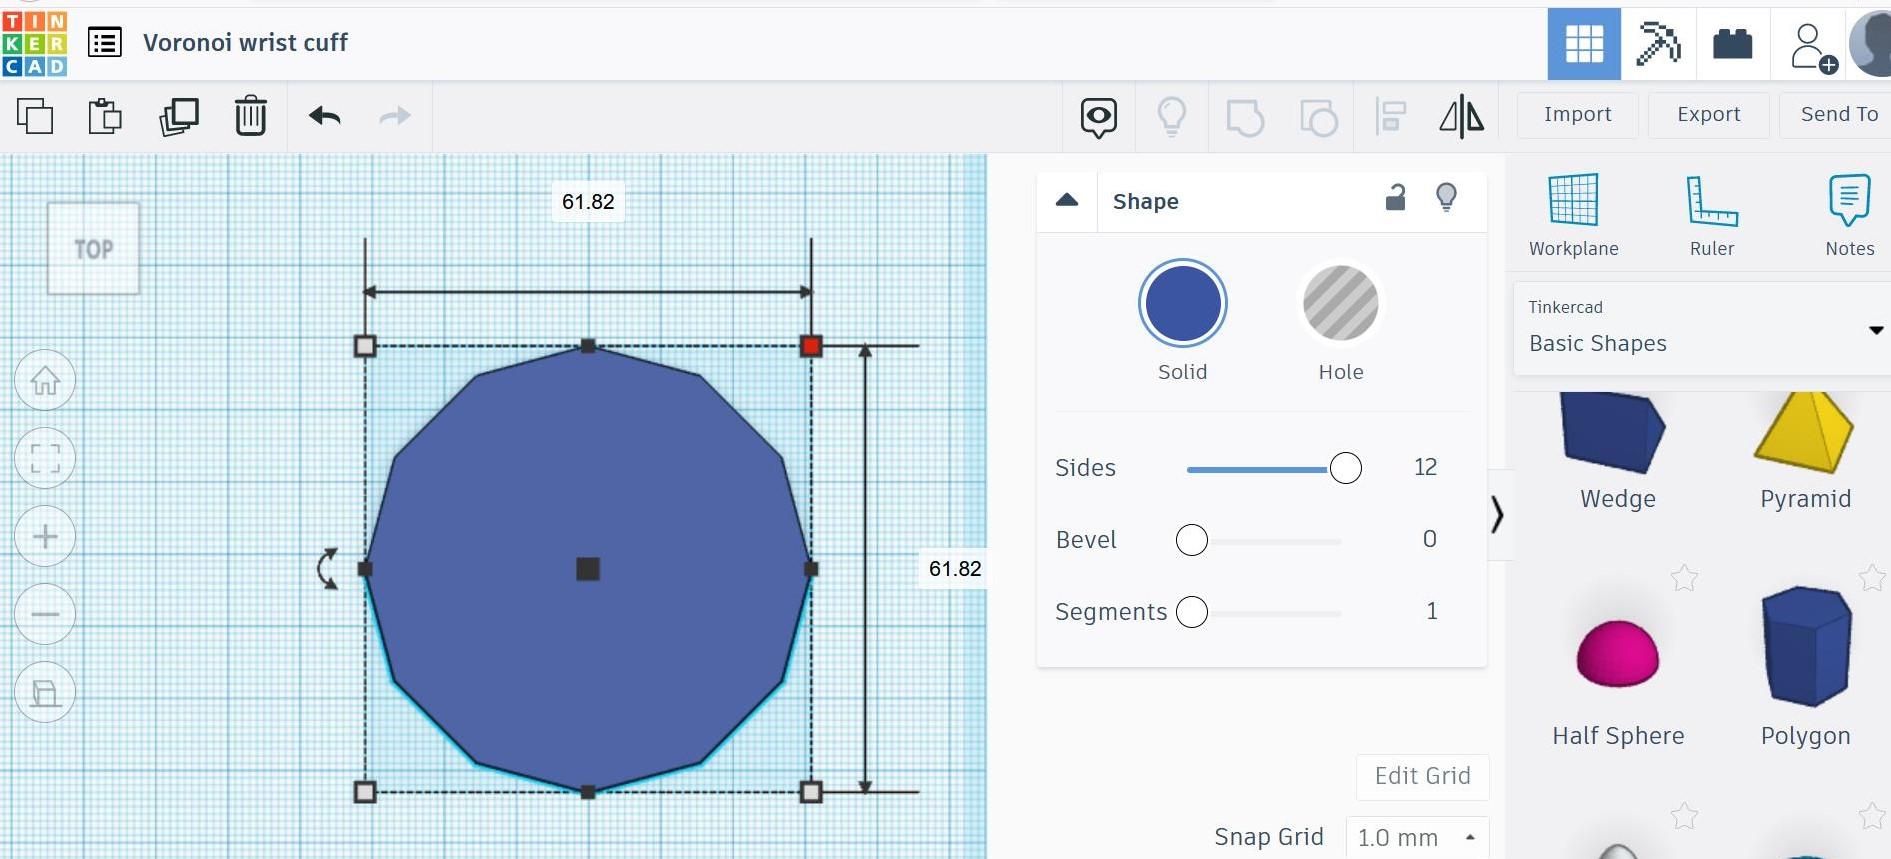This screenshot has height=859, width=1891.
Task: Click the Copy icon in the toolbar
Action: point(35,116)
